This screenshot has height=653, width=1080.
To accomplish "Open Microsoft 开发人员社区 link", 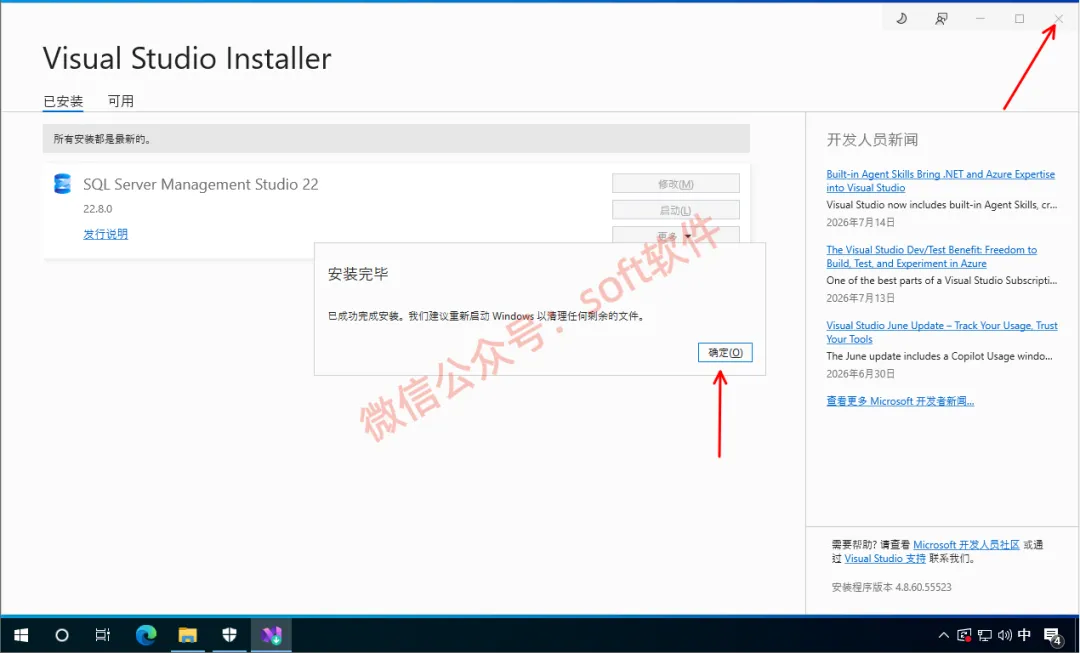I will (966, 545).
